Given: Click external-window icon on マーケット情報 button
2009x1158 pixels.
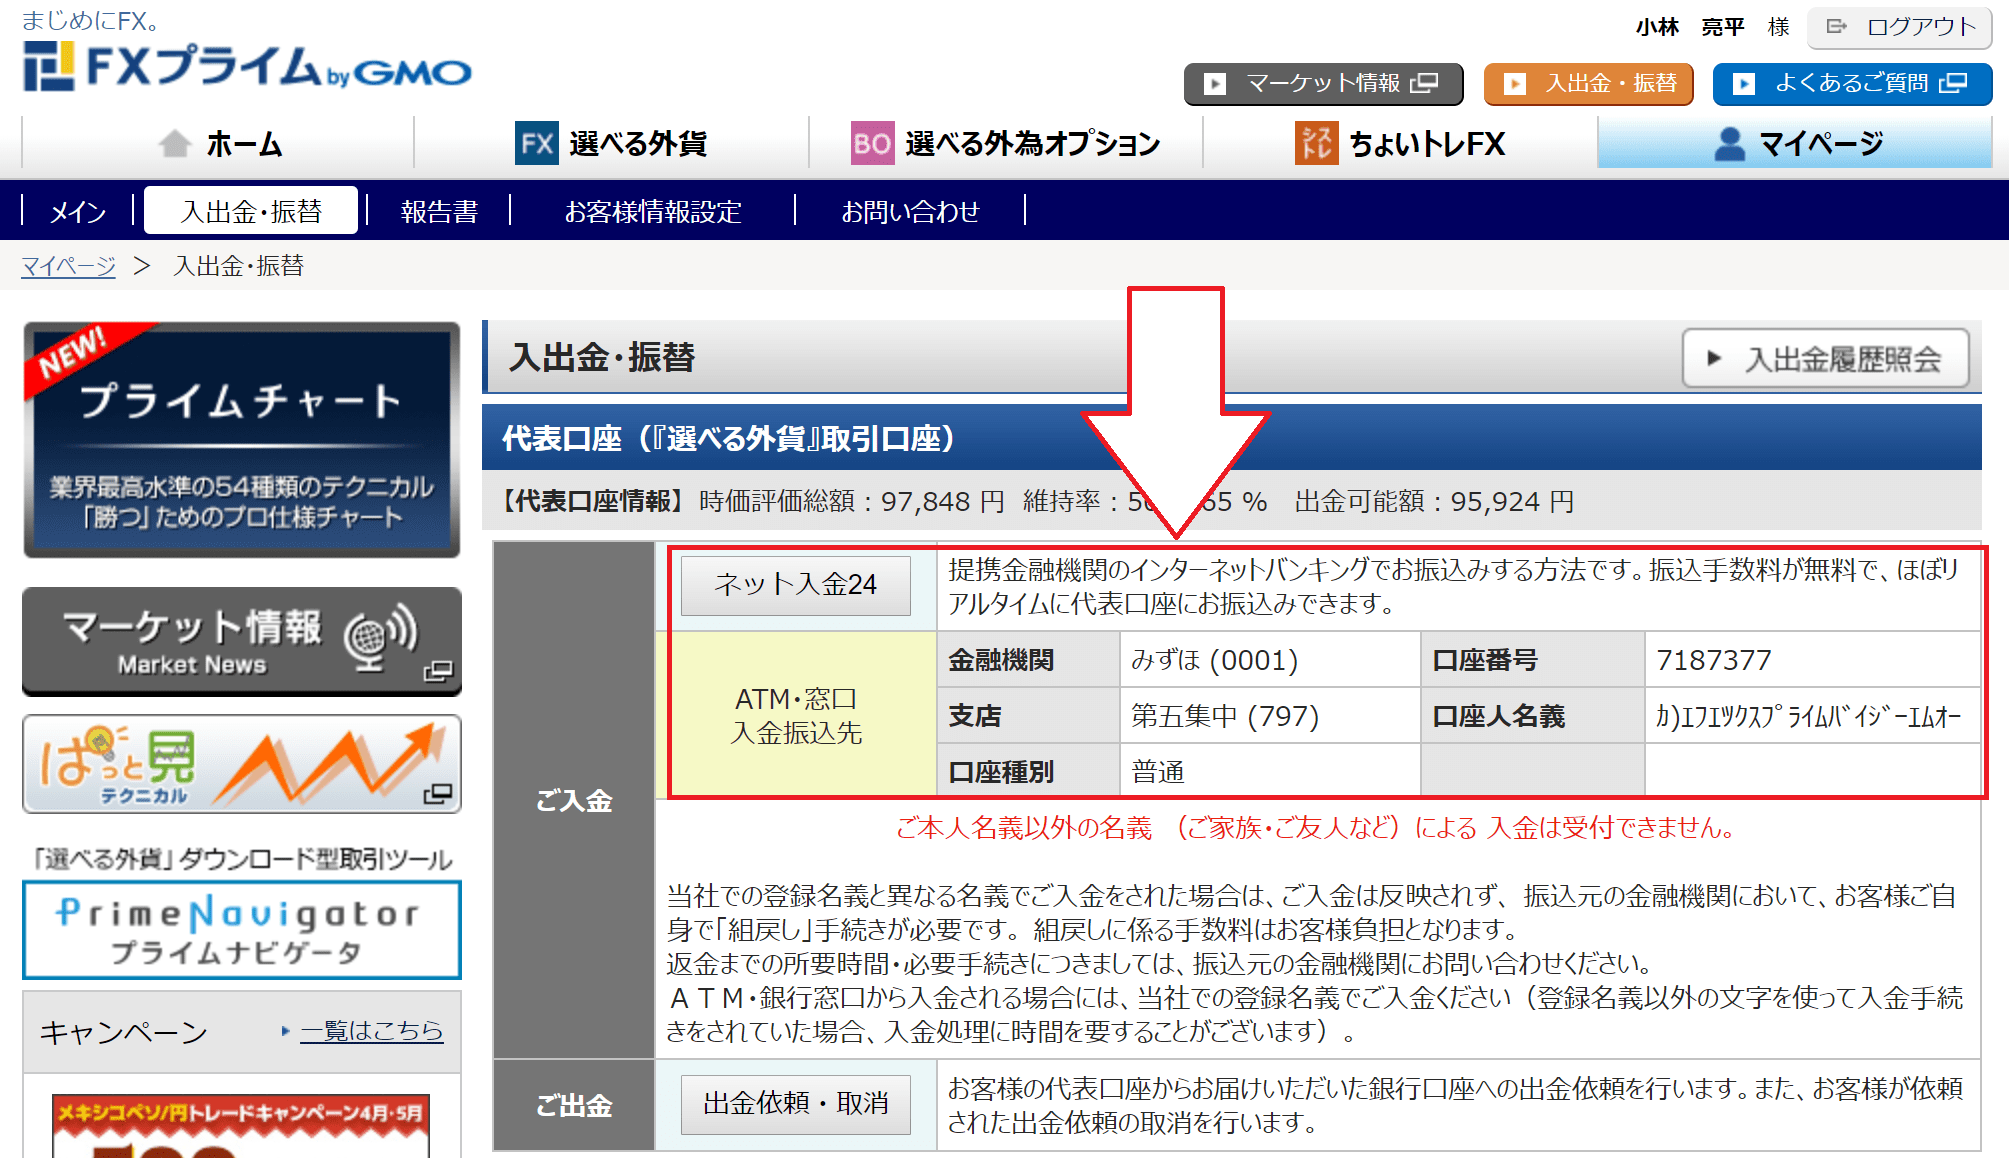Looking at the screenshot, I should (x=1424, y=83).
